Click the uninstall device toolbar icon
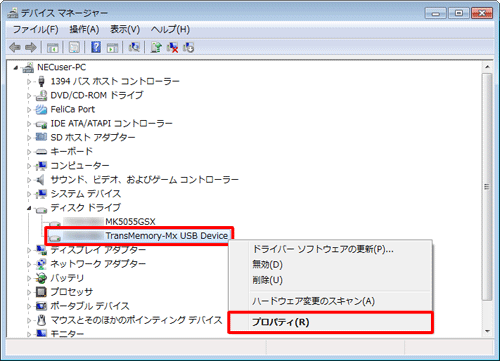This screenshot has width=500, height=361. point(188,47)
